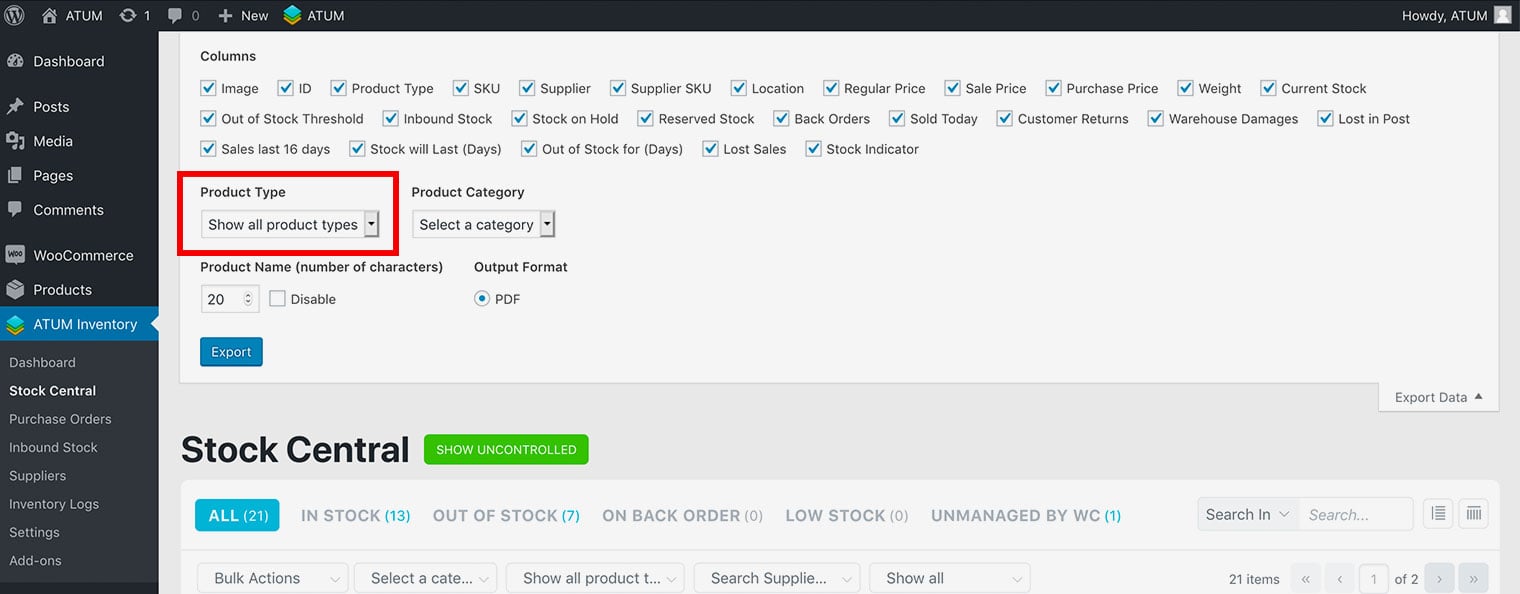The height and width of the screenshot is (594, 1520).
Task: Uncheck the Supplier SKU column checkbox
Action: [x=618, y=88]
